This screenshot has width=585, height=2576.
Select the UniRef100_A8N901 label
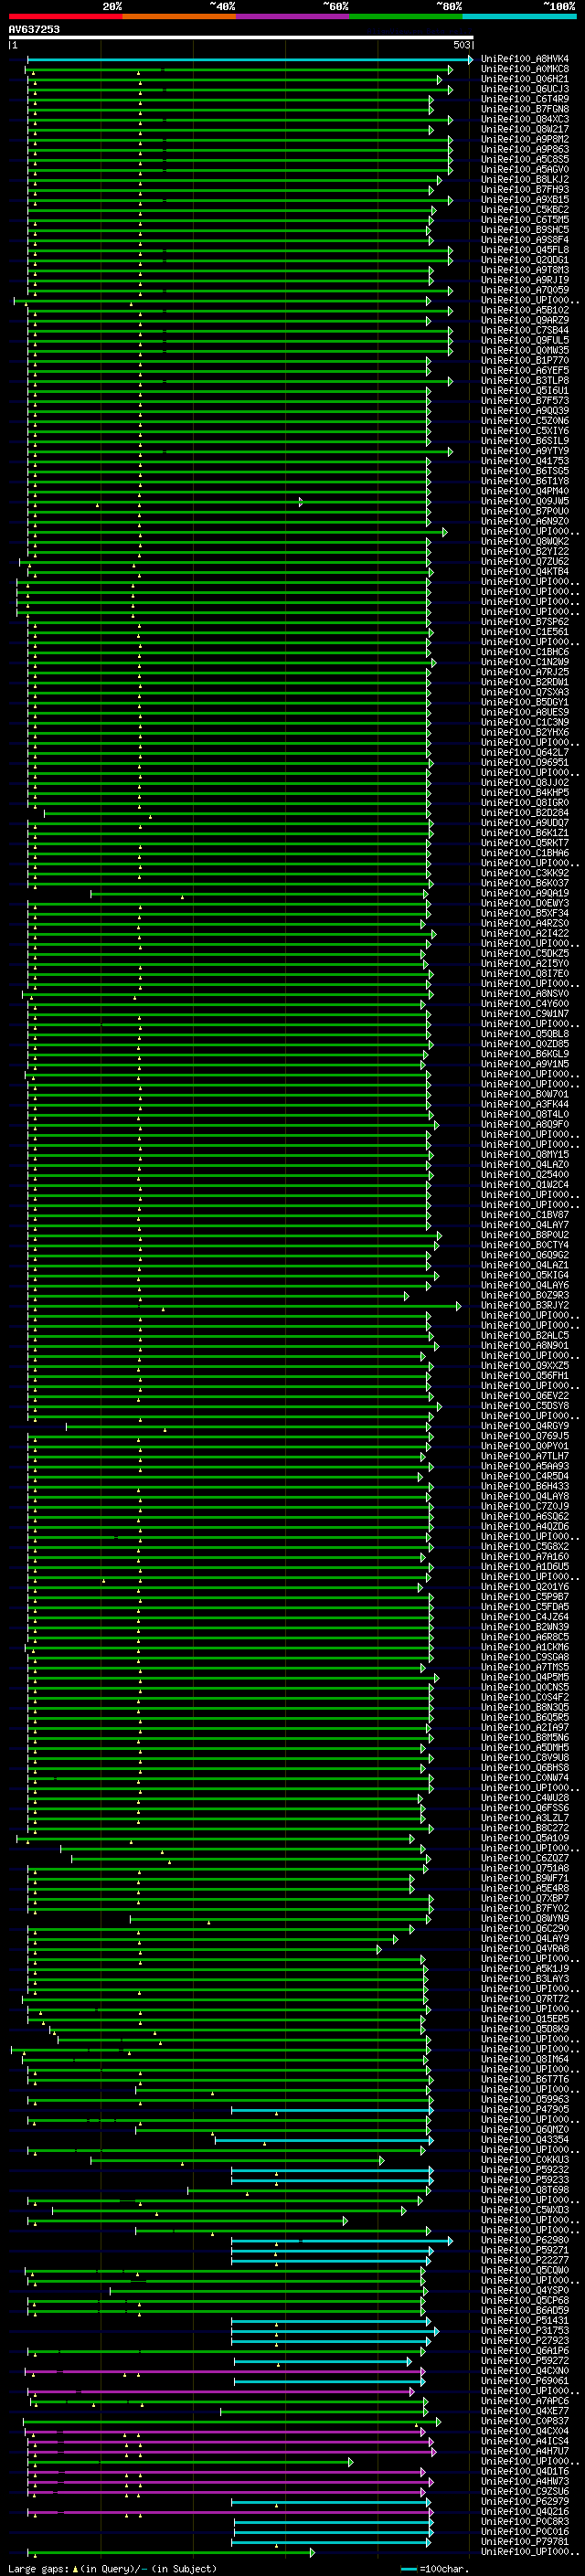pyautogui.click(x=525, y=1345)
